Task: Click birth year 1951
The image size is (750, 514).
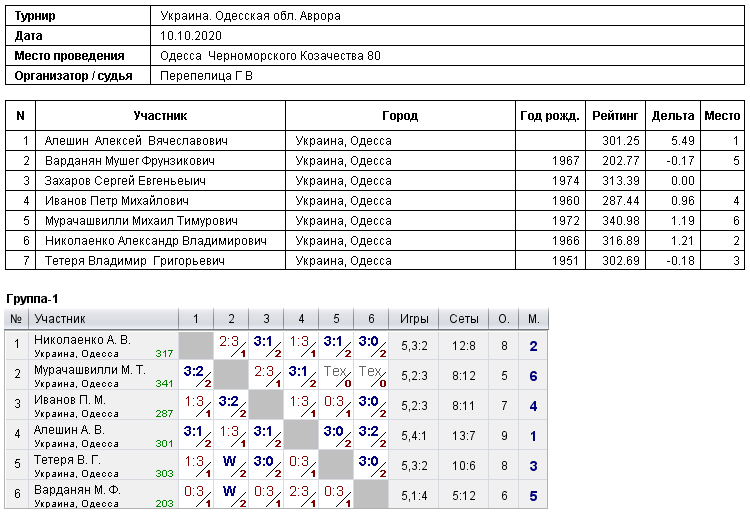Action: (x=565, y=261)
